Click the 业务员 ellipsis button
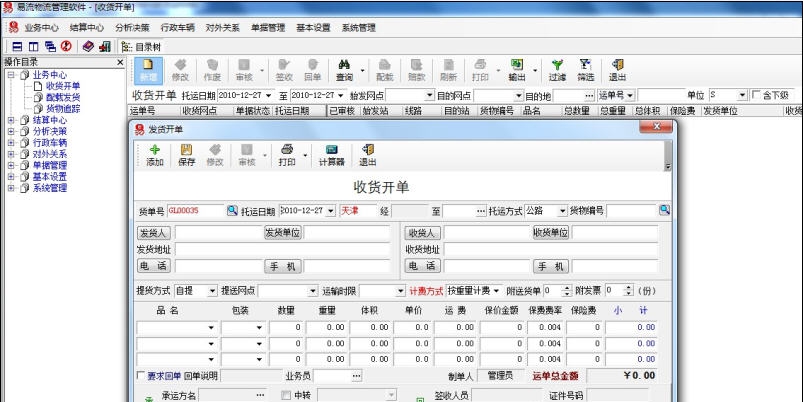The width and height of the screenshot is (803, 402). click(356, 376)
